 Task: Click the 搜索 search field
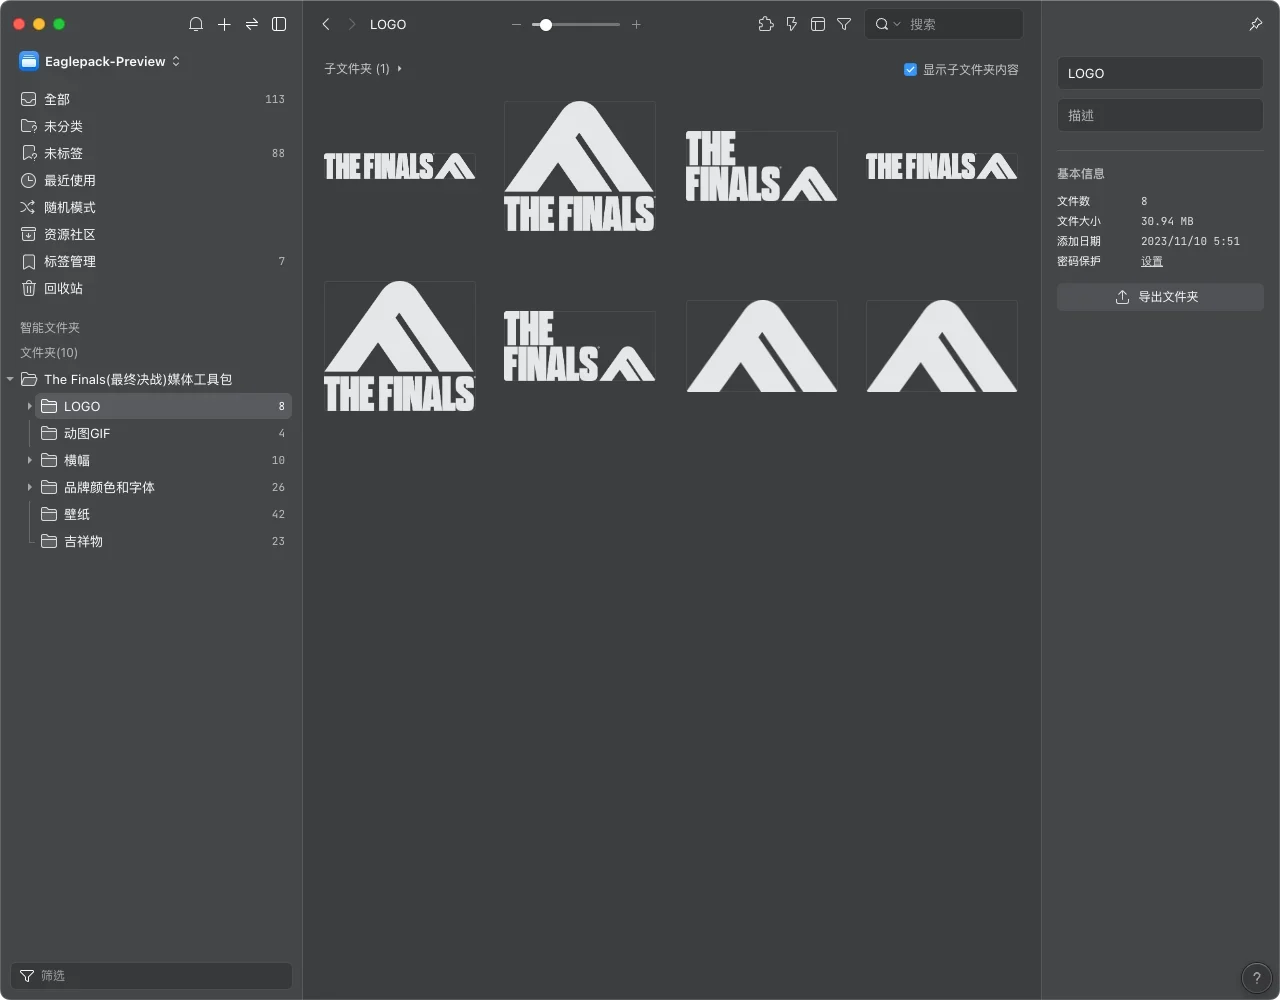point(960,24)
